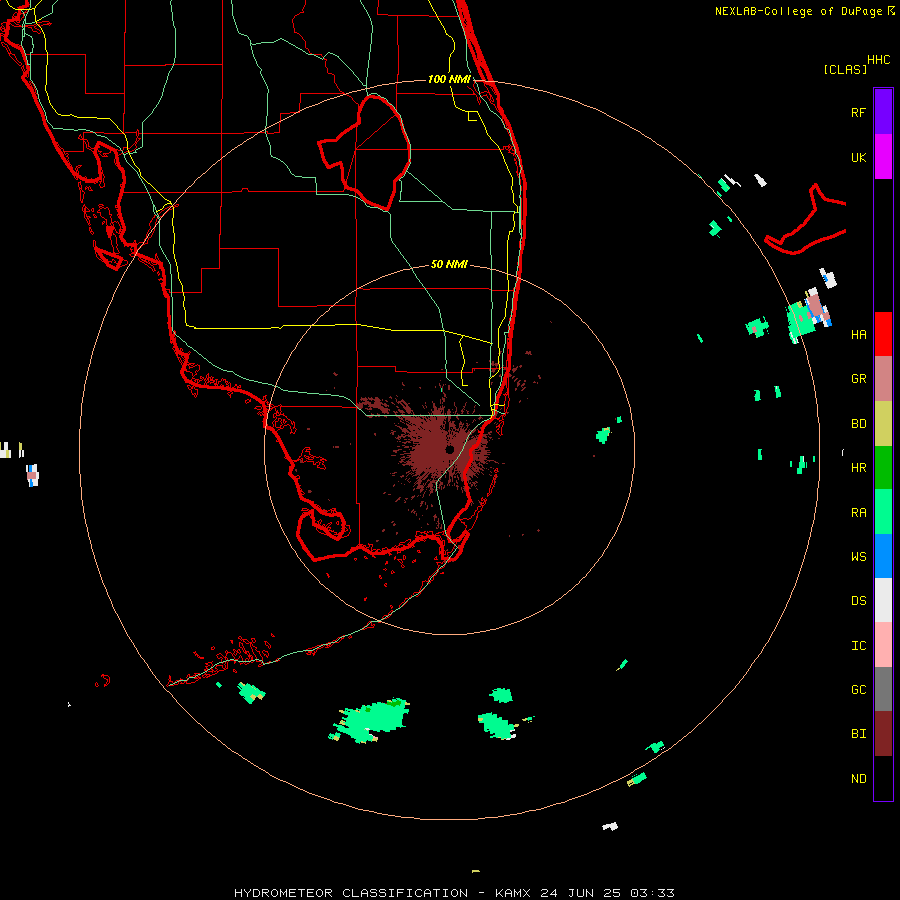The image size is (900, 900).
Task: Click the RF purple legend swatch
Action: (x=883, y=111)
